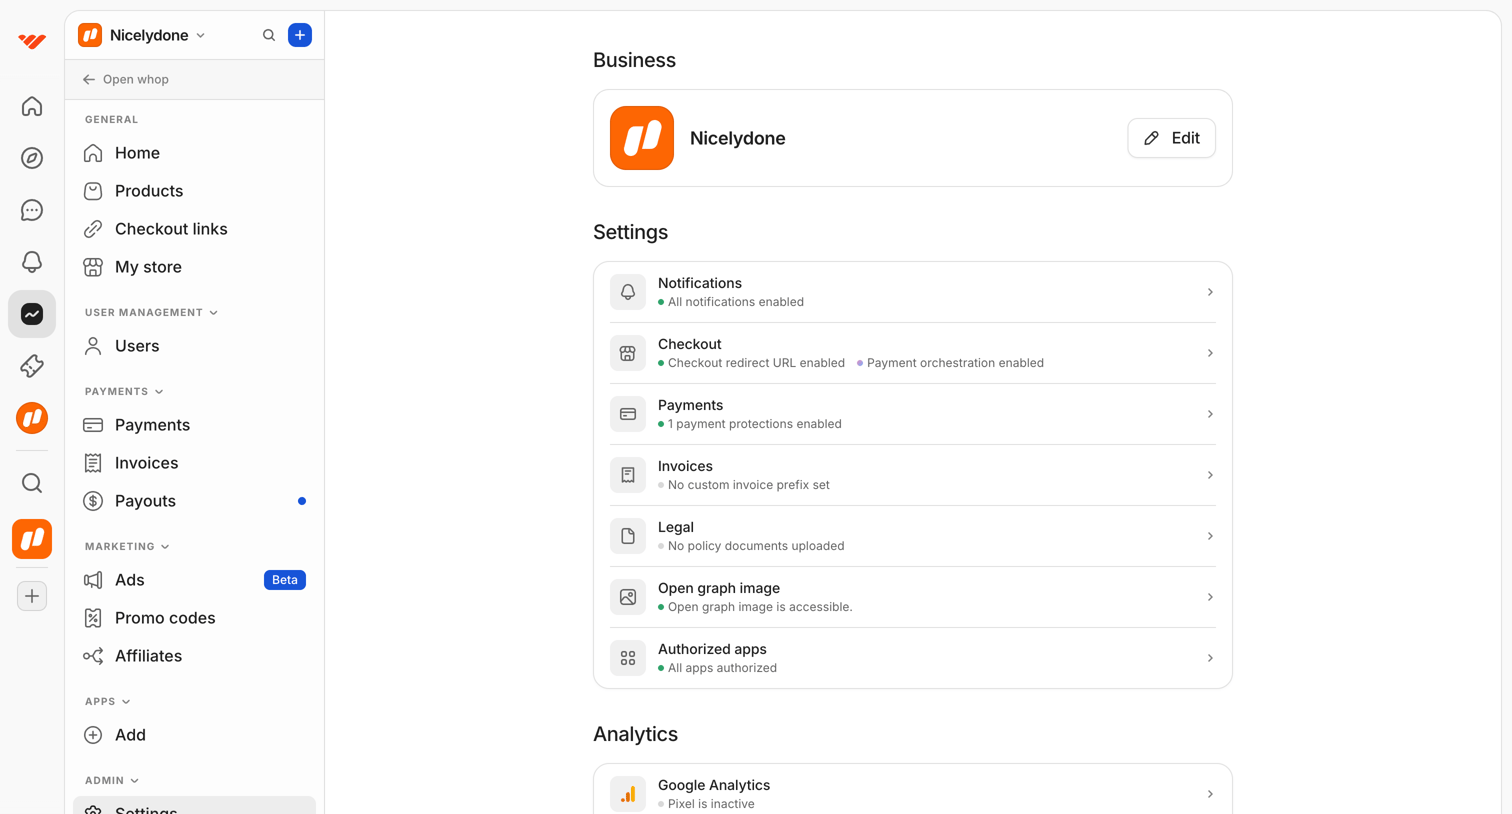
Task: Open Ads in the sidebar
Action: pos(194,580)
